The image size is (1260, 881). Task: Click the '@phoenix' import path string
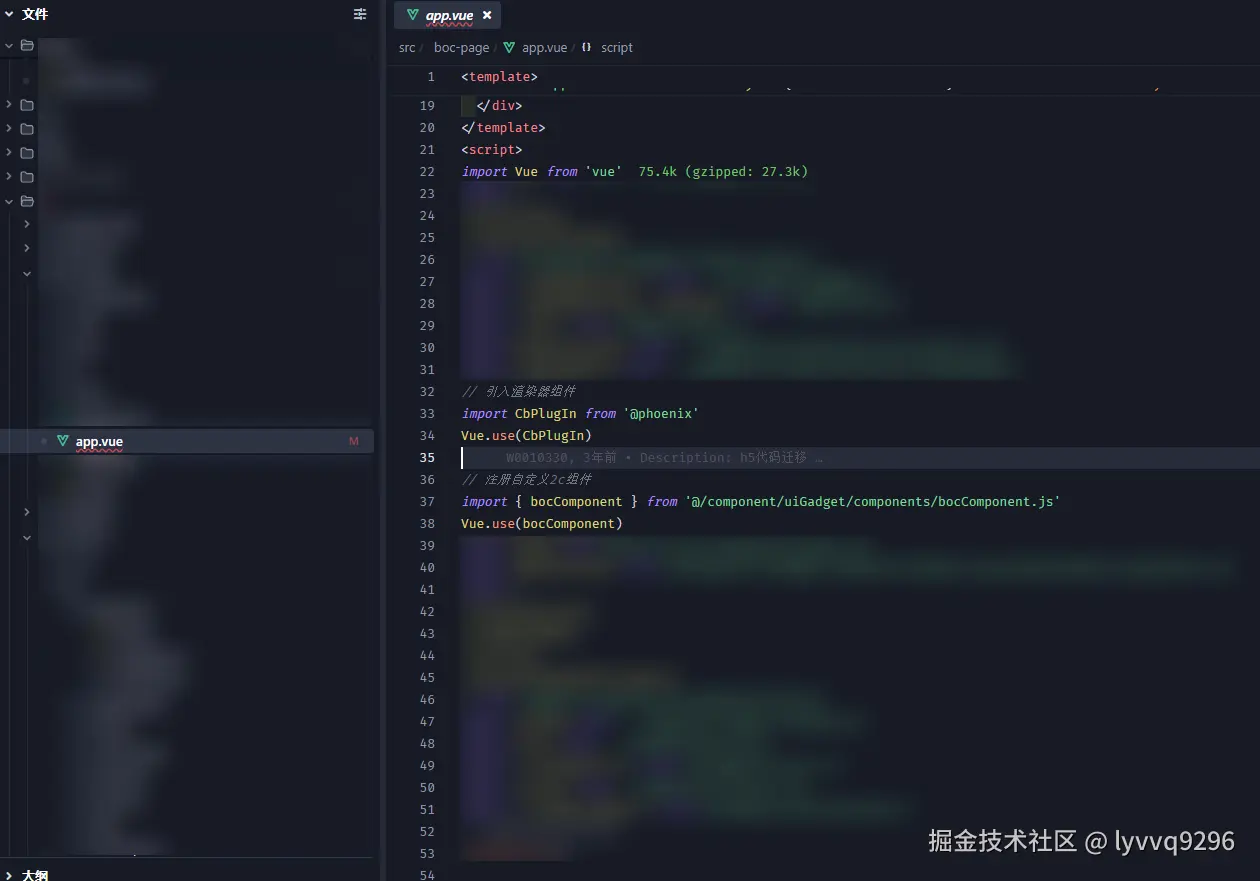(660, 413)
